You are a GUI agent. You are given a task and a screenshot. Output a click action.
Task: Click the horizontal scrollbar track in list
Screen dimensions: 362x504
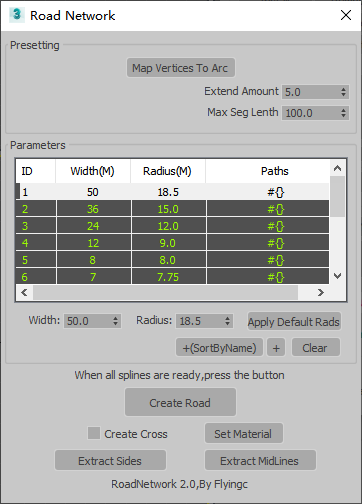click(x=165, y=293)
